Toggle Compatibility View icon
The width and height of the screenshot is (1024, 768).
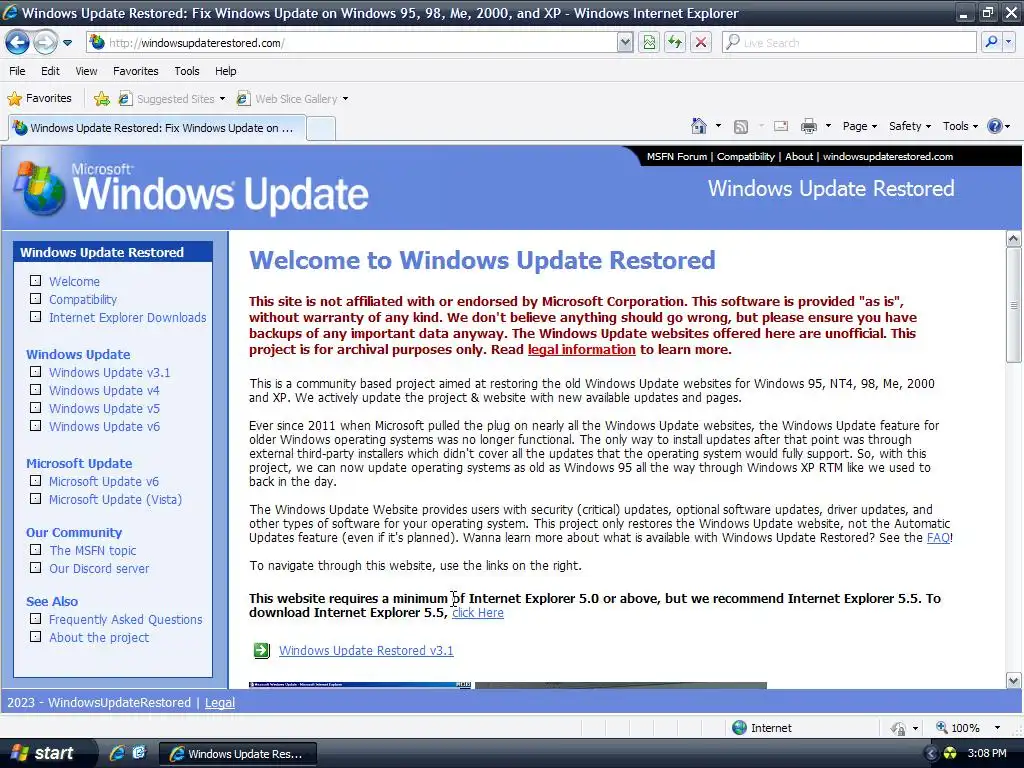coord(649,43)
